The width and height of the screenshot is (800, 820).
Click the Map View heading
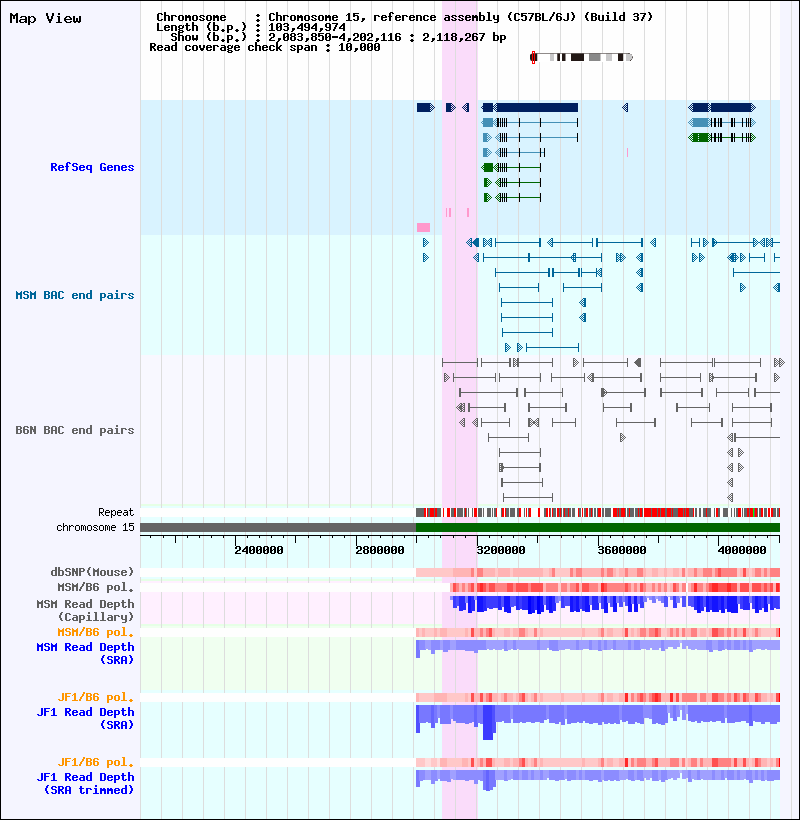pos(45,18)
